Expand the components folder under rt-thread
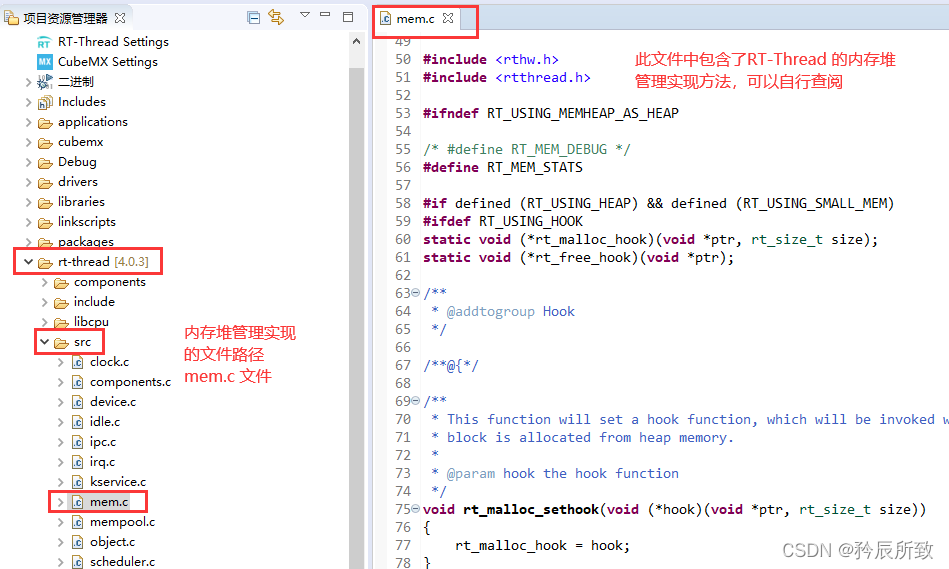The width and height of the screenshot is (949, 569). [x=44, y=282]
